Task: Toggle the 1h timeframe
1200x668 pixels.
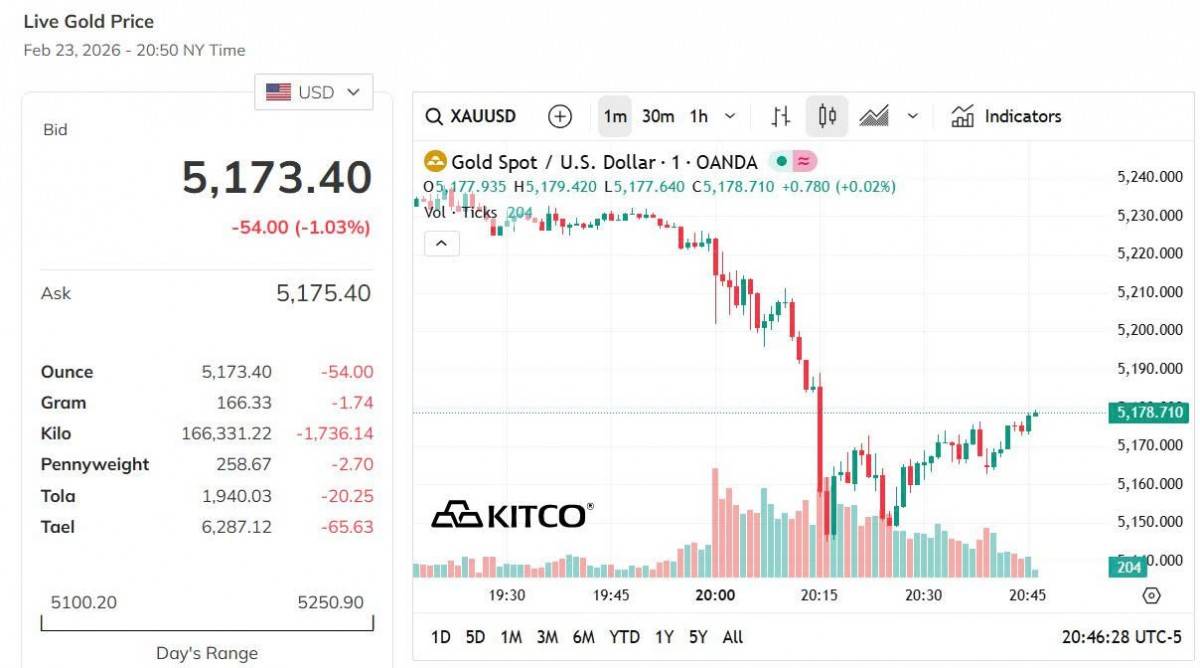Action: (698, 116)
